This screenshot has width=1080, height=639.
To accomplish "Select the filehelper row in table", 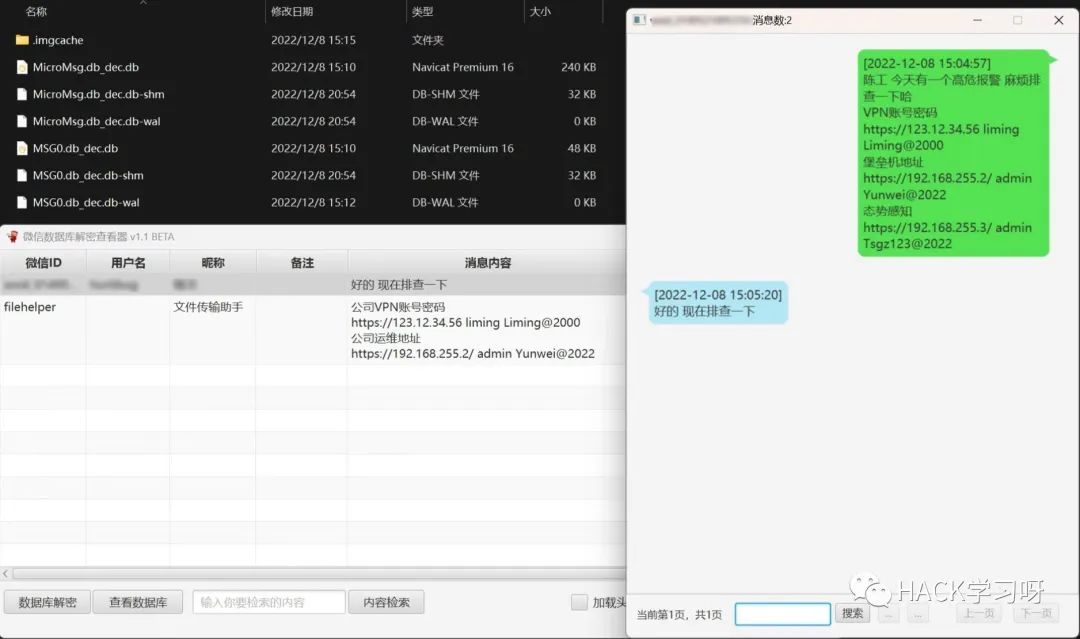I will (313, 330).
